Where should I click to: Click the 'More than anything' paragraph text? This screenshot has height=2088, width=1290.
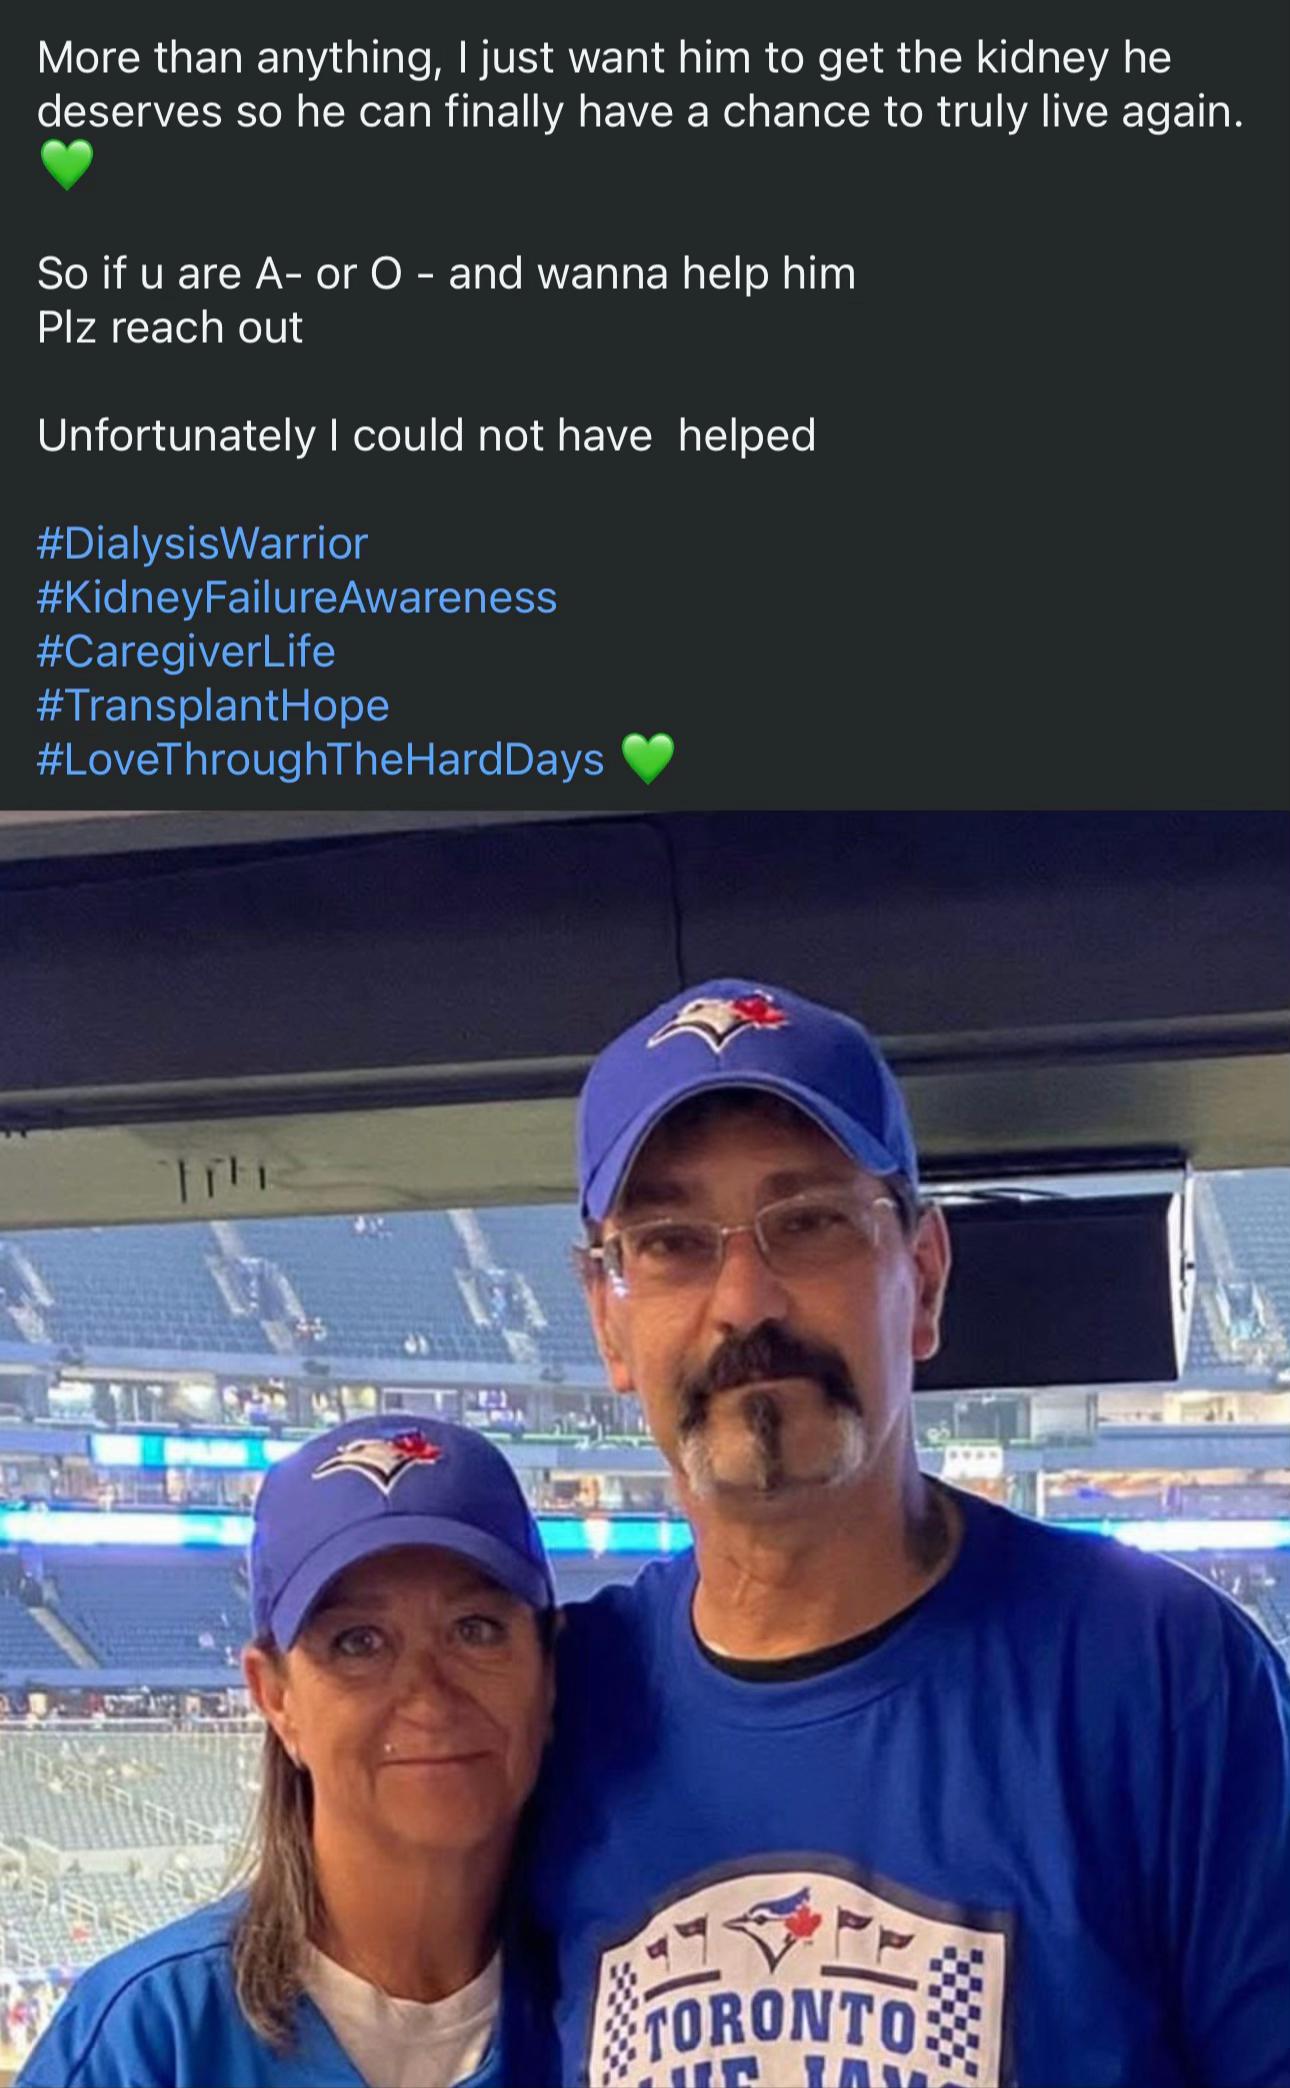(640, 85)
